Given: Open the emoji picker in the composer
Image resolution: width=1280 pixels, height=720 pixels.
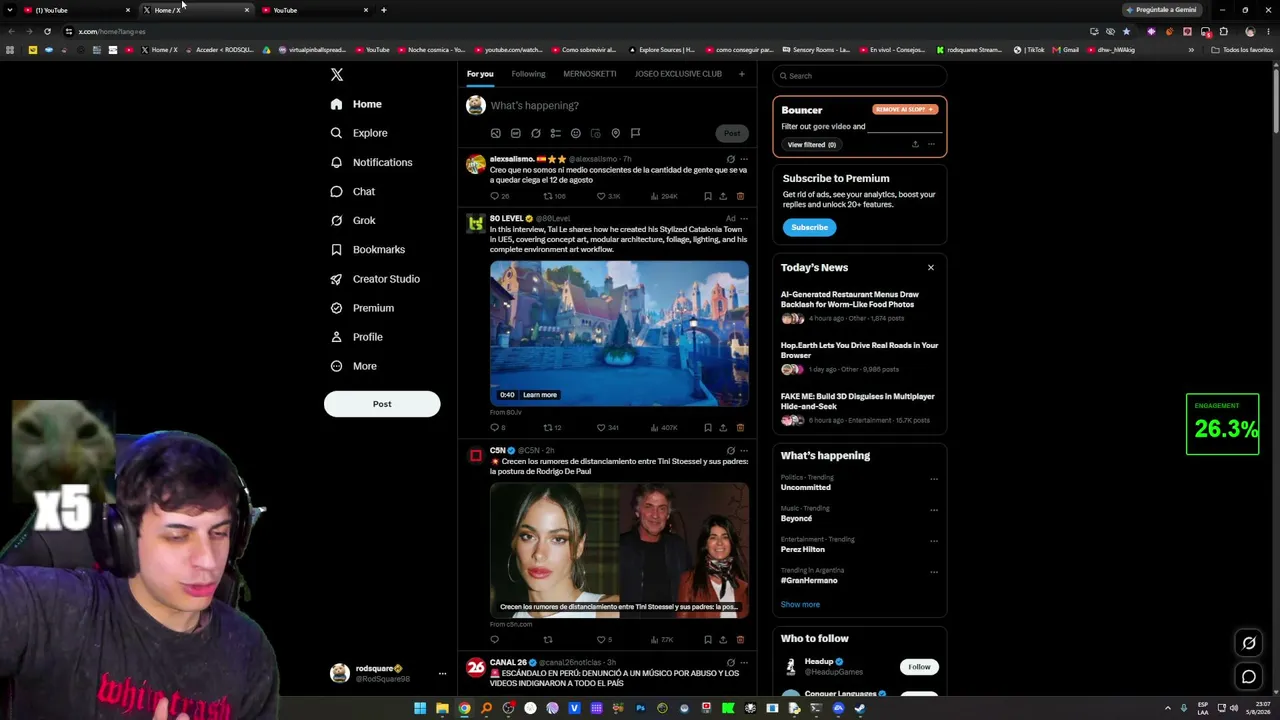Looking at the screenshot, I should pyautogui.click(x=575, y=133).
